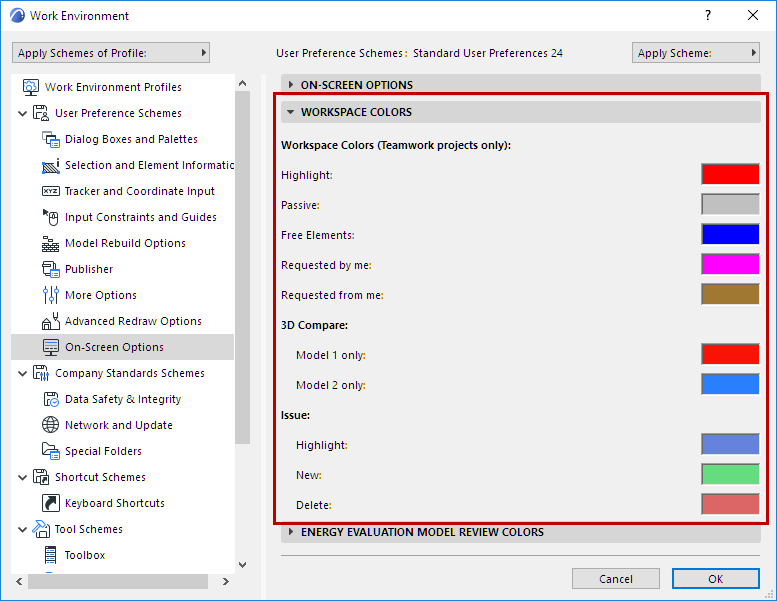777x601 pixels.
Task: Click the Publisher icon
Action: click(51, 269)
